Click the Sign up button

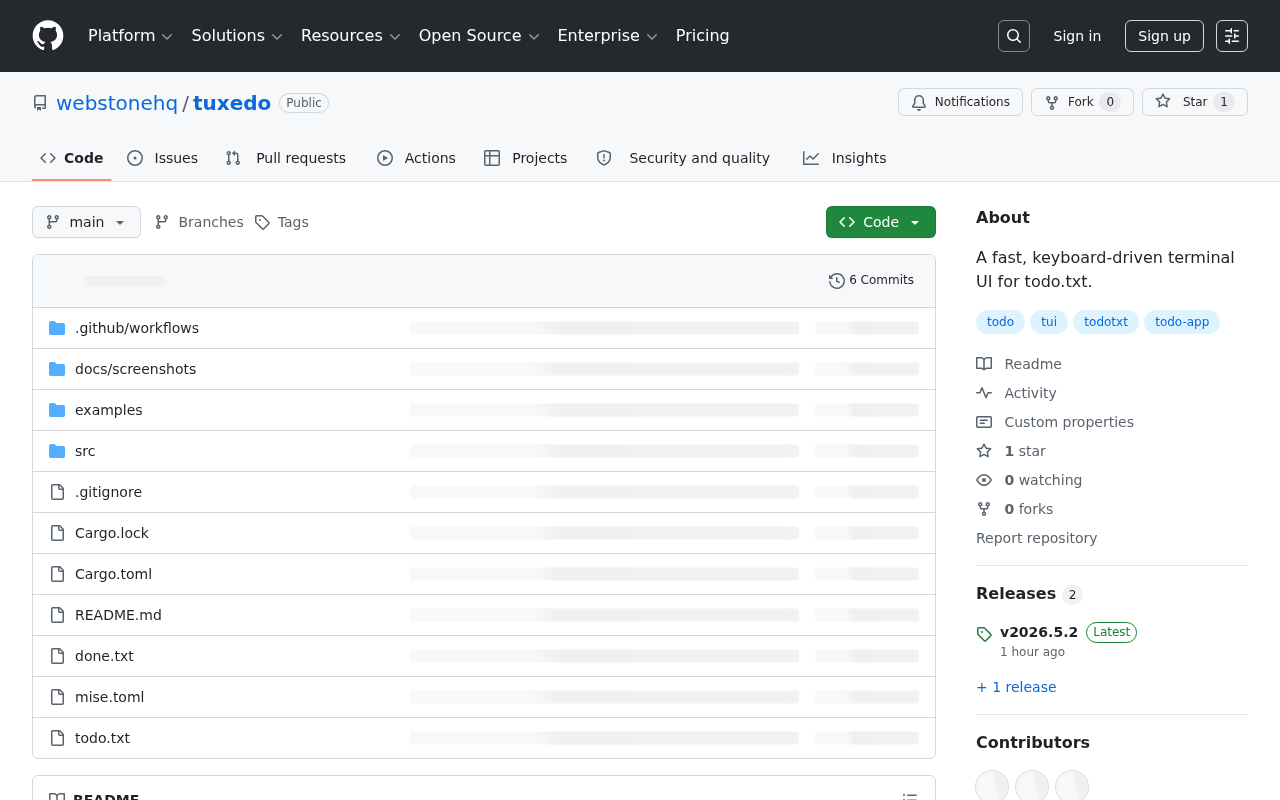click(x=1164, y=36)
